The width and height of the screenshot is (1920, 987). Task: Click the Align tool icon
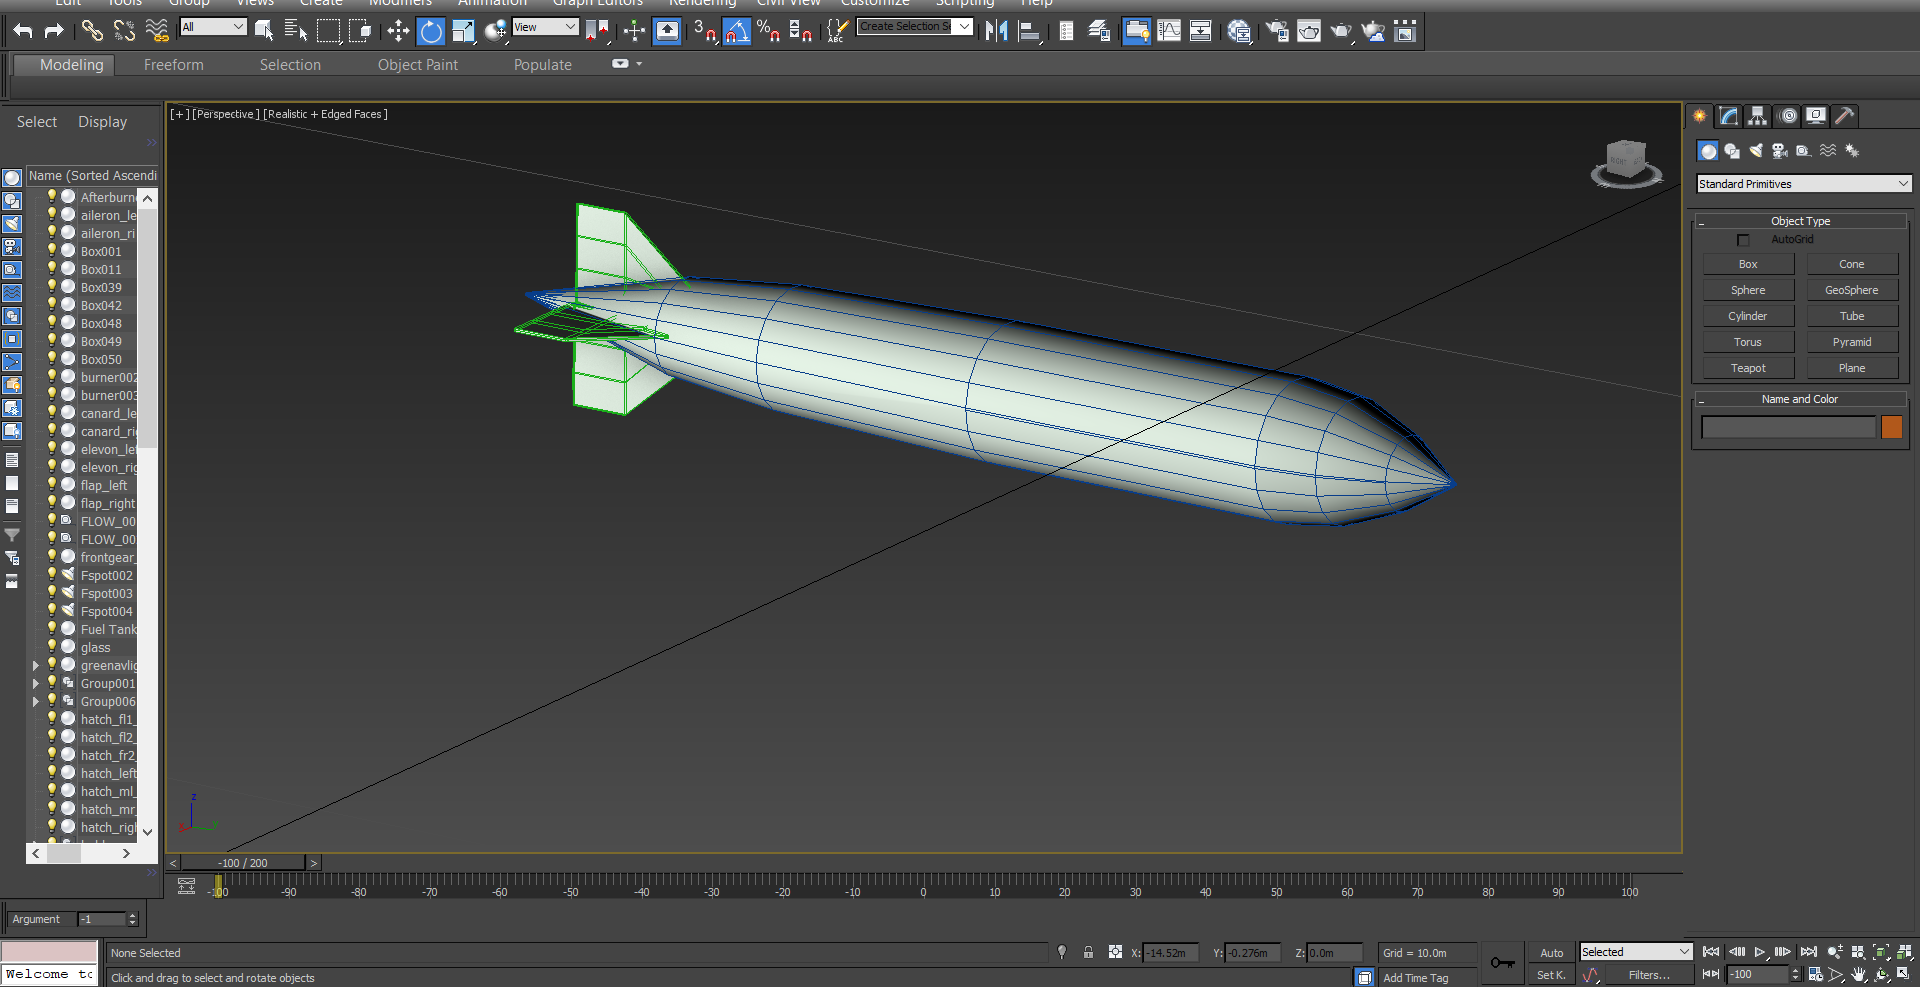1029,31
